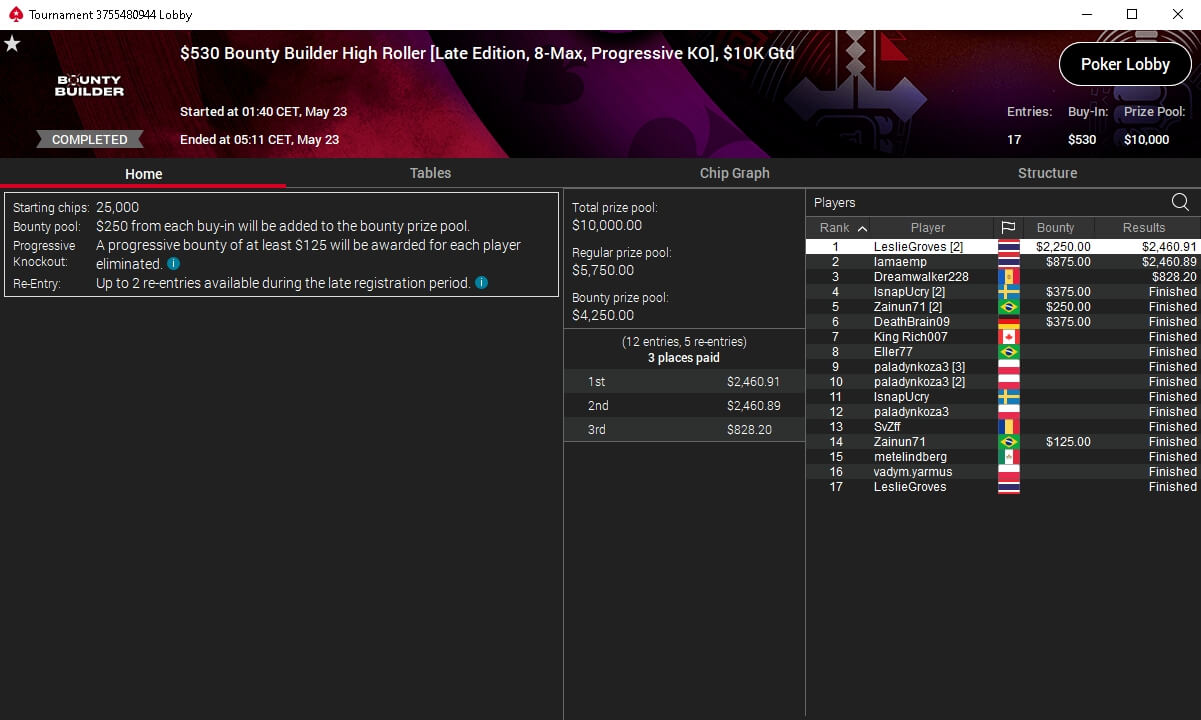Screen dimensions: 1201x720
Task: Click the flag in the rank 1 row
Action: 1008,247
